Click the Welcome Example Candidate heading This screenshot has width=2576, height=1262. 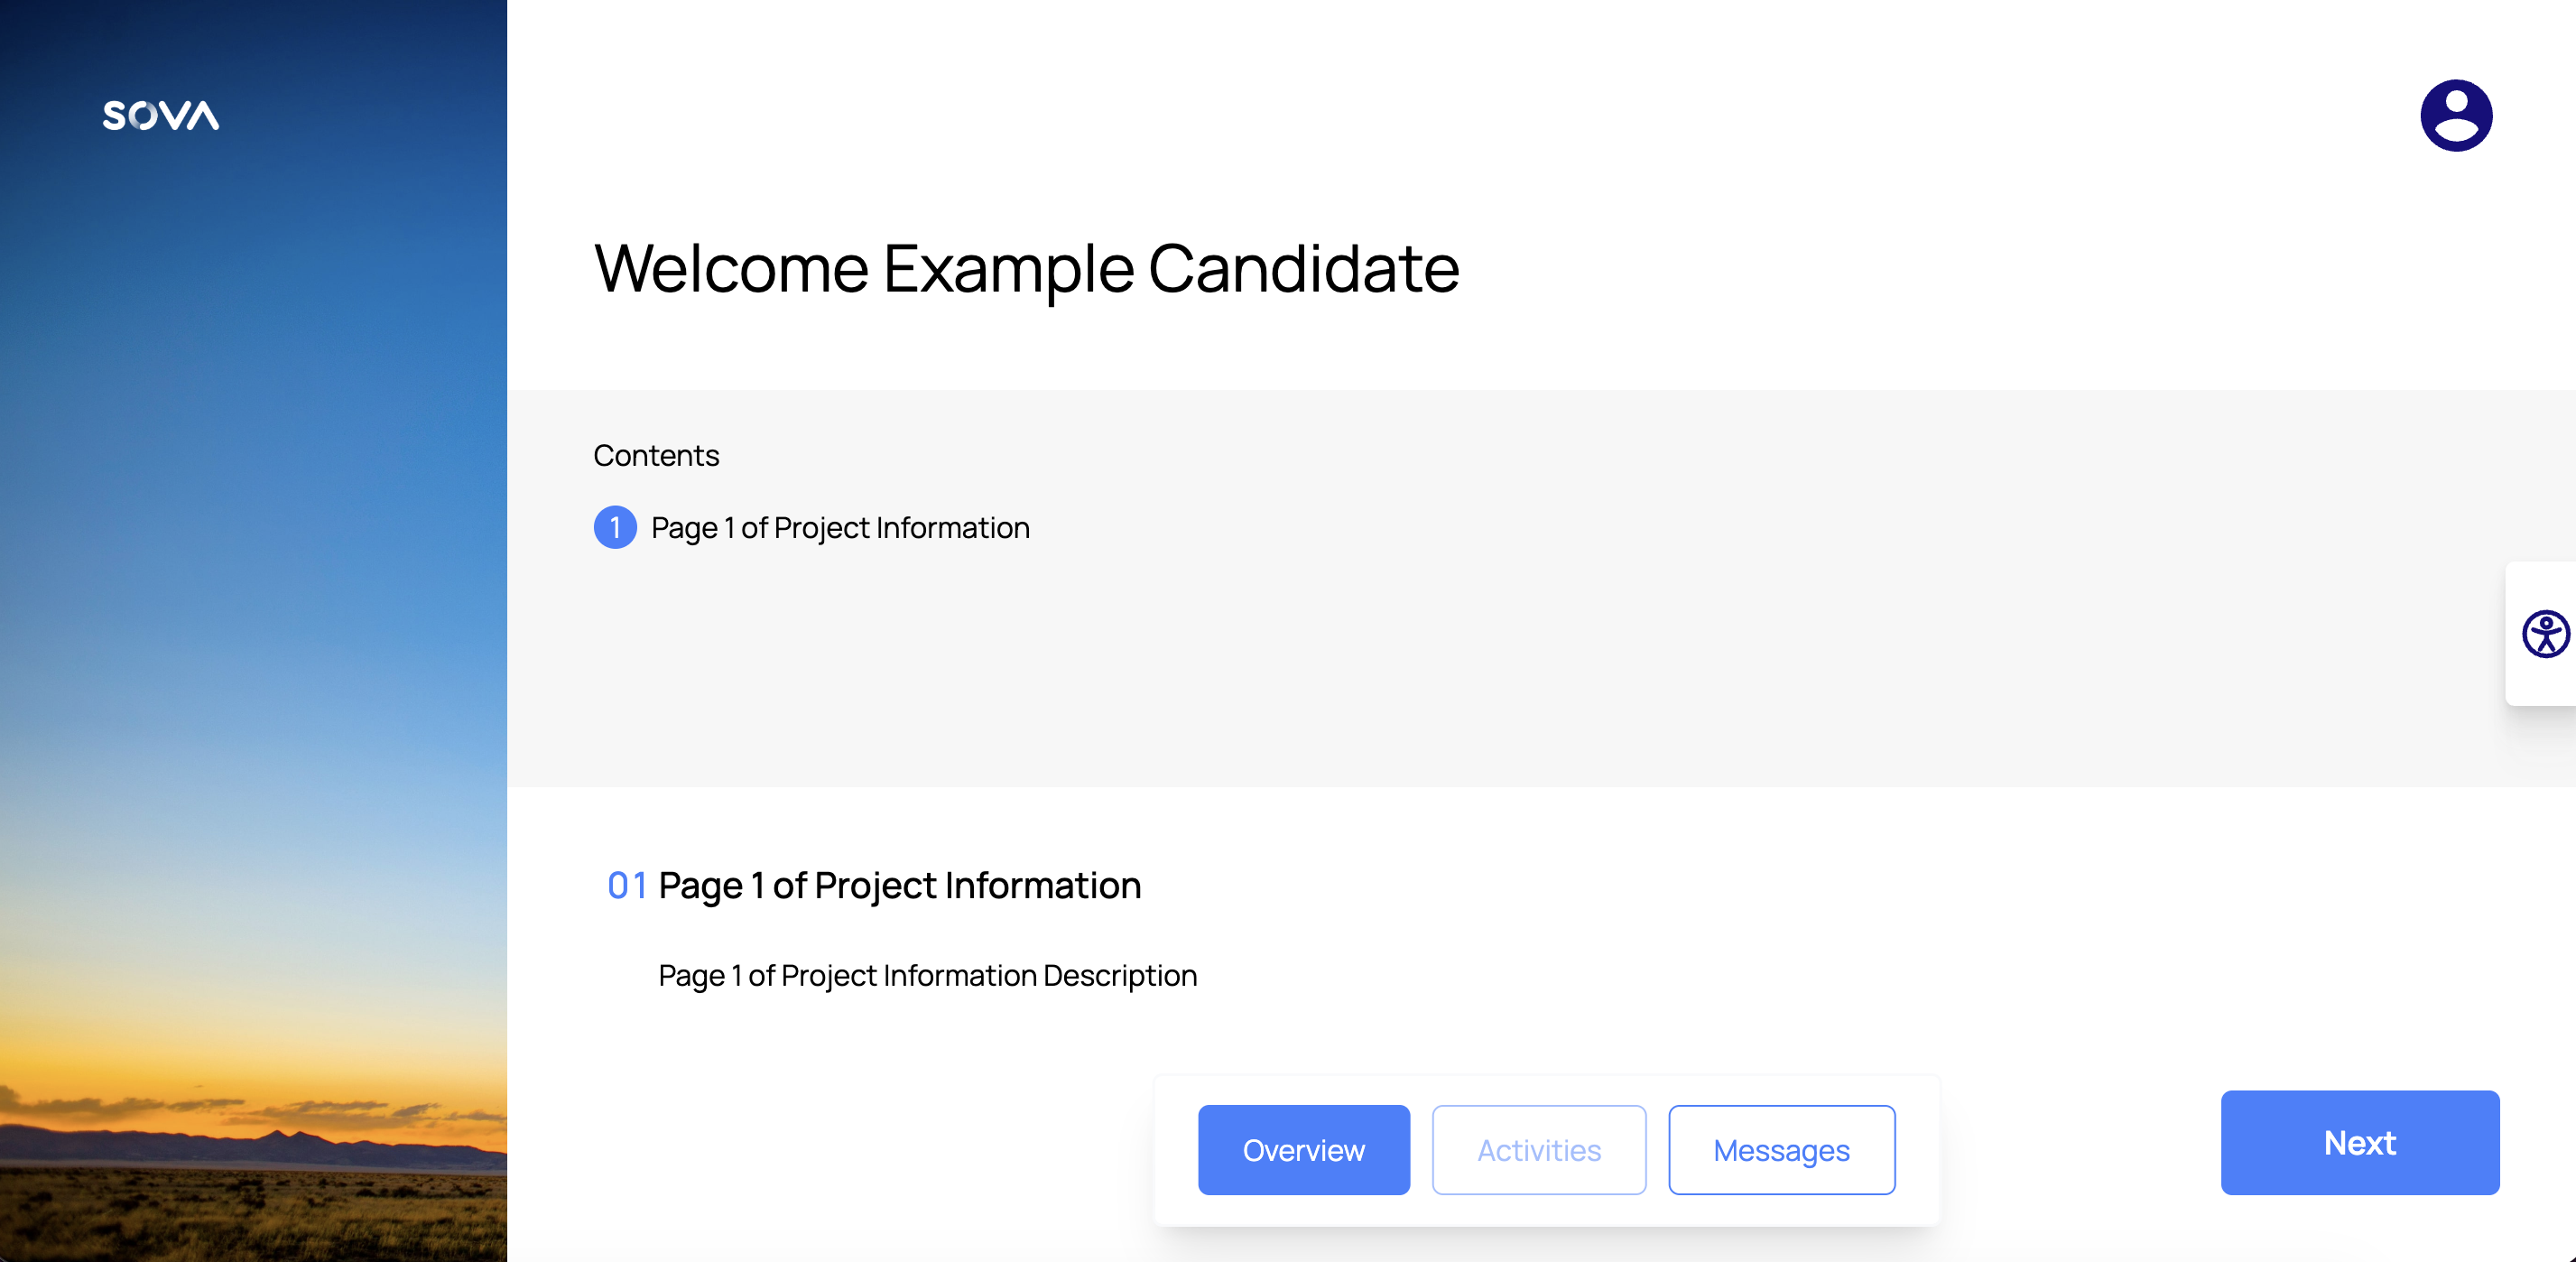pos(1027,268)
